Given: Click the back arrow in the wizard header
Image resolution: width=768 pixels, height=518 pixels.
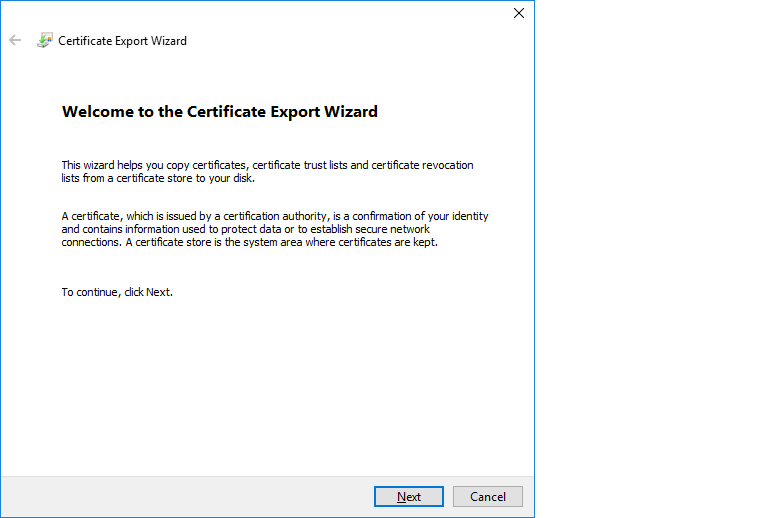Looking at the screenshot, I should 15,41.
